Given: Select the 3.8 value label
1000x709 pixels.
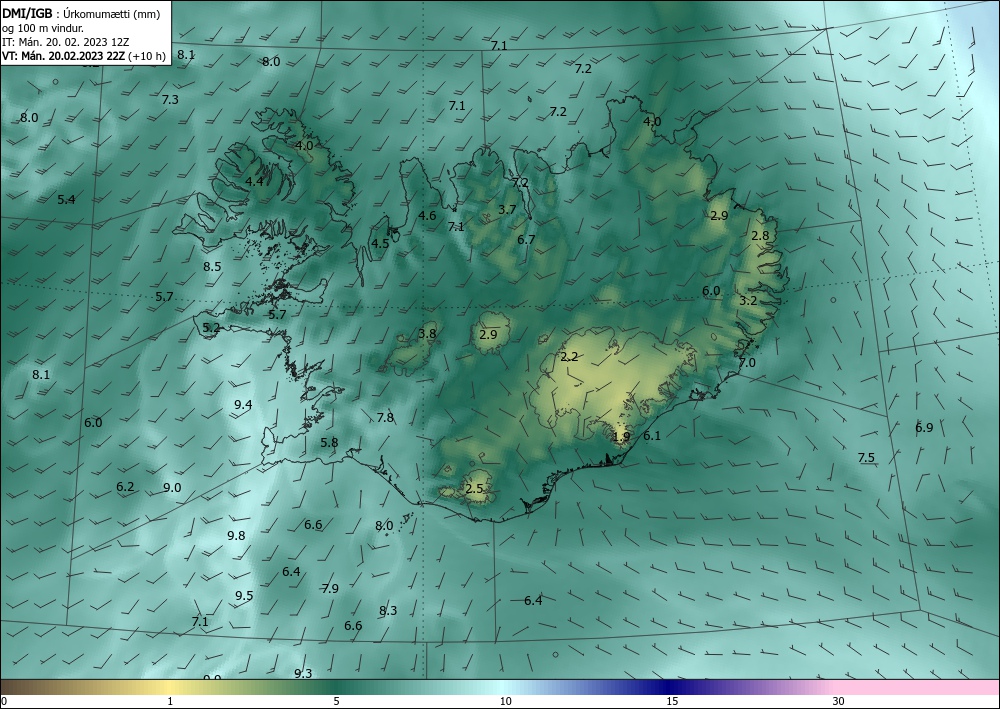Looking at the screenshot, I should pyautogui.click(x=427, y=333).
